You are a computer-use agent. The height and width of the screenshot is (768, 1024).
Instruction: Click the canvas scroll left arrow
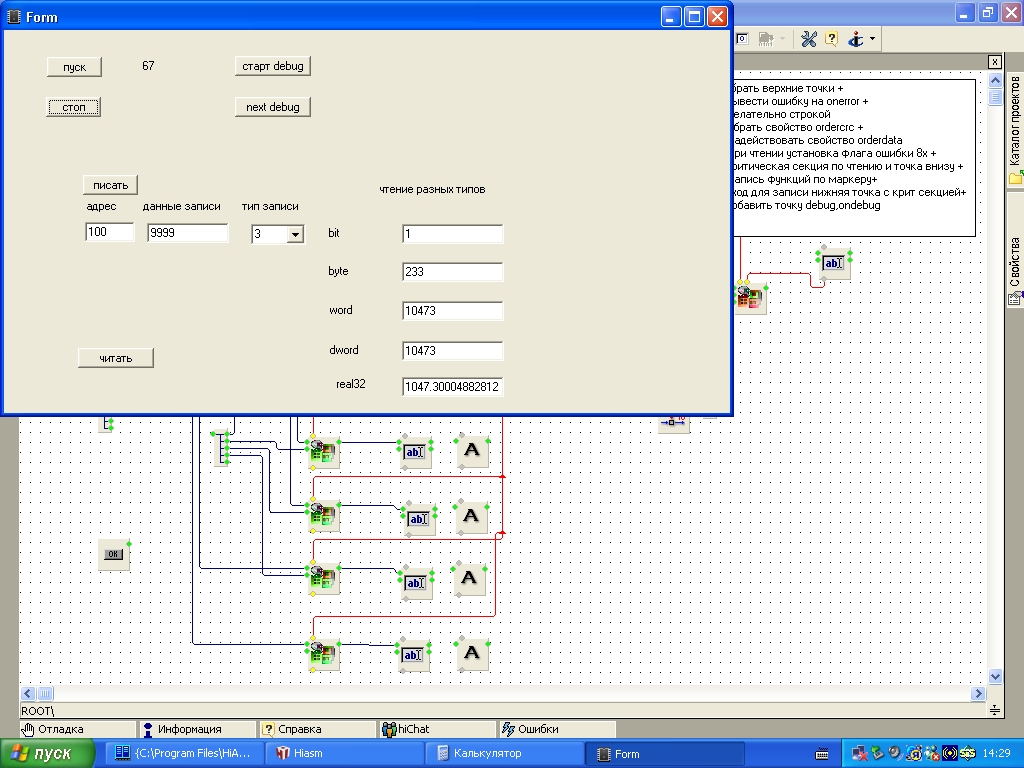click(x=28, y=693)
